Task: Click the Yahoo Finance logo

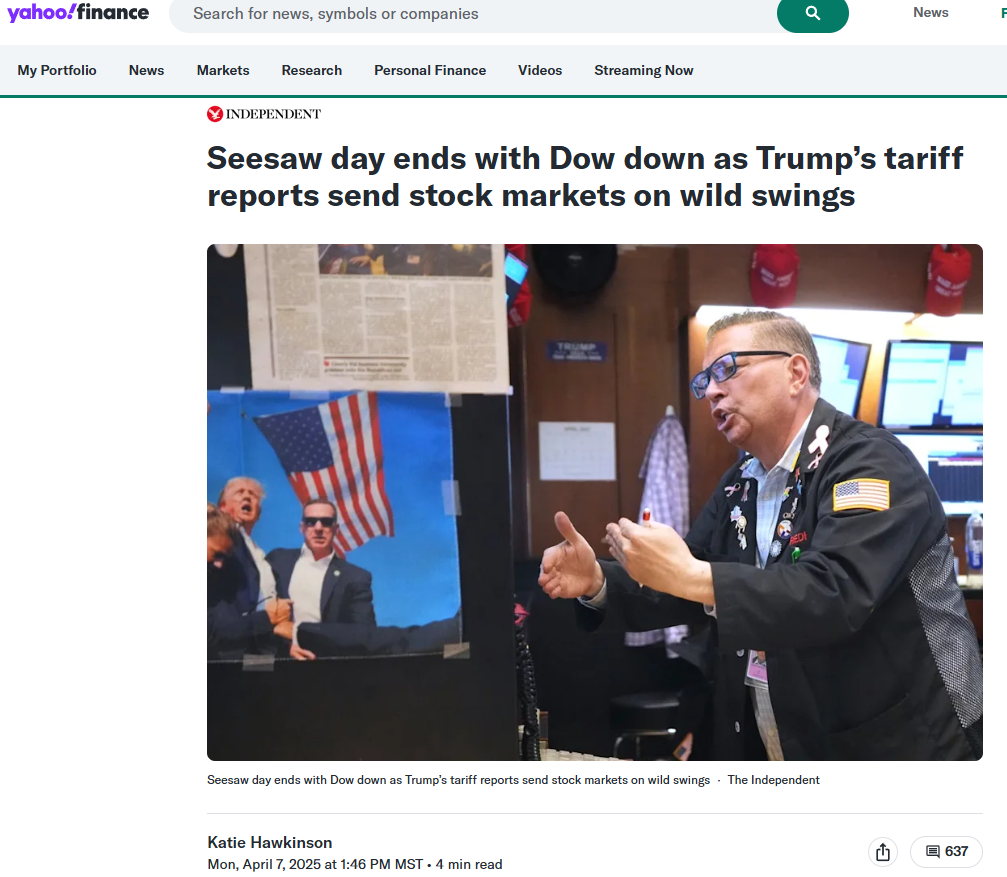Action: coord(78,12)
